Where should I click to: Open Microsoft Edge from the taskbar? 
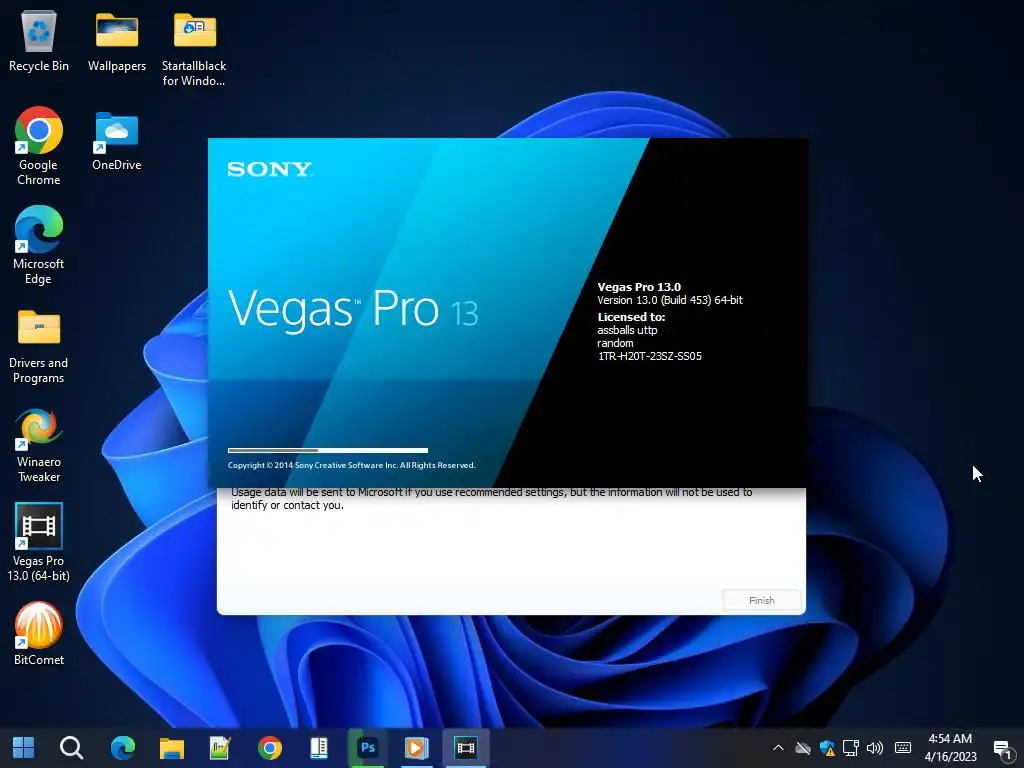[122, 748]
